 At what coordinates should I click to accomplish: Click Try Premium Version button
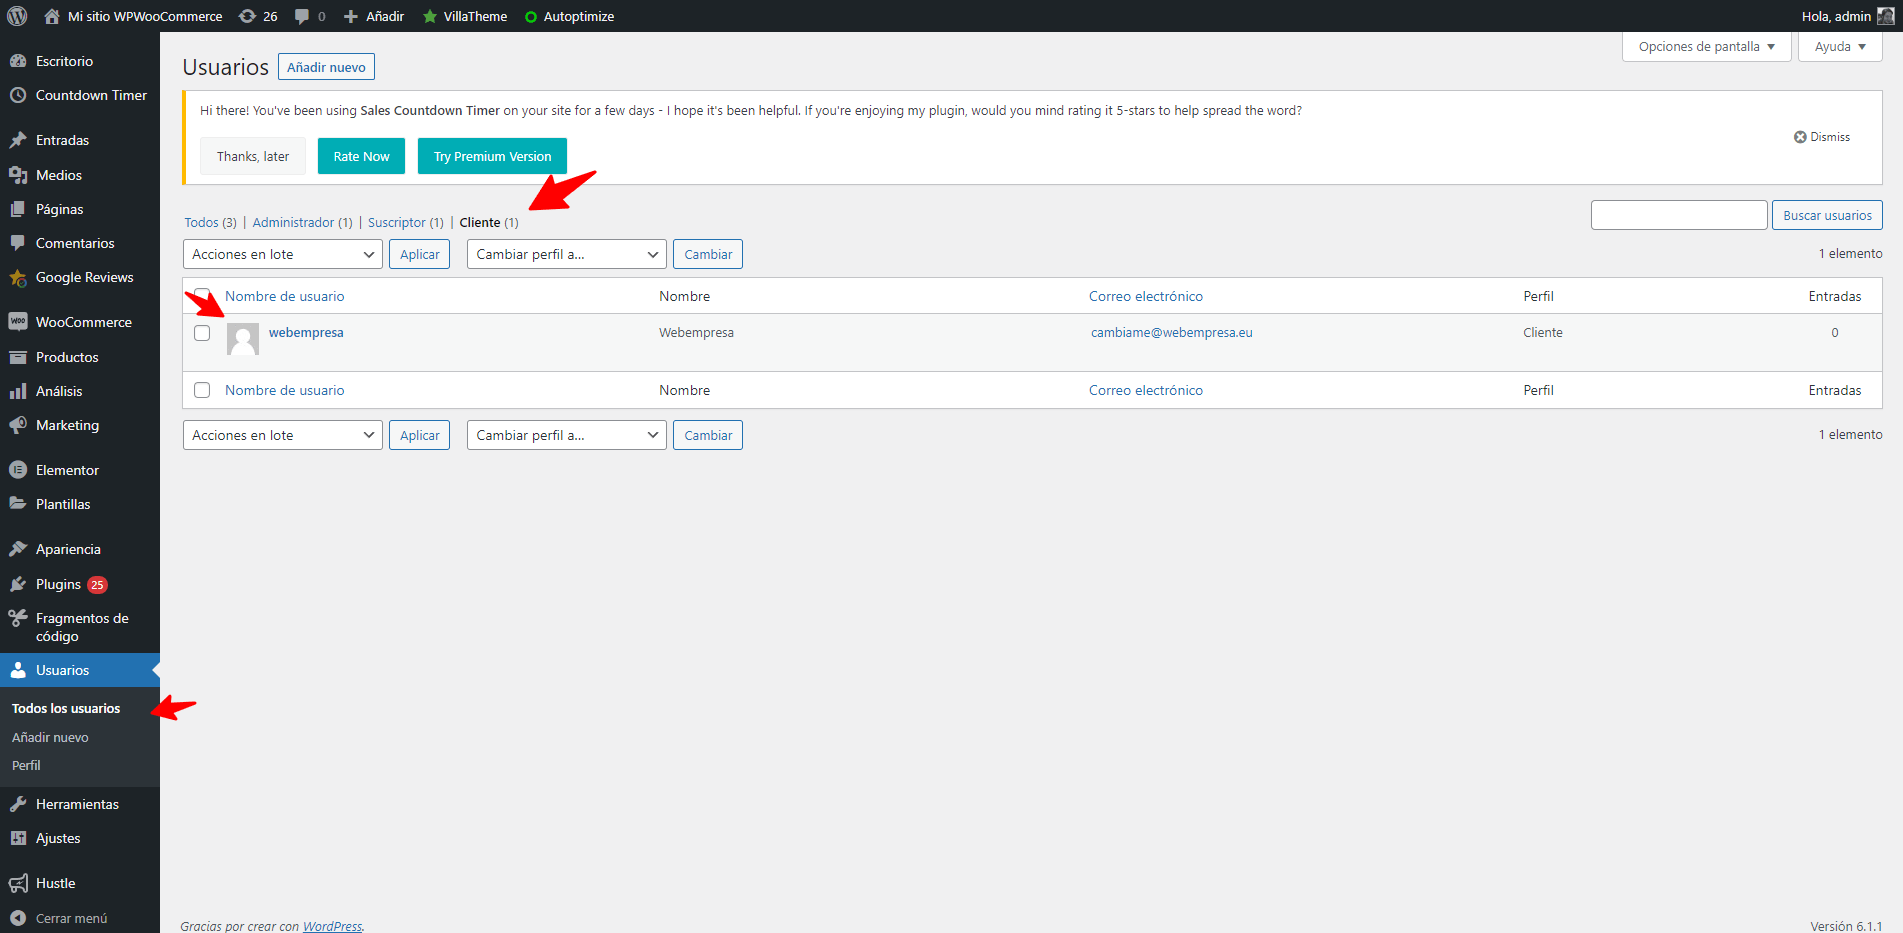(492, 156)
